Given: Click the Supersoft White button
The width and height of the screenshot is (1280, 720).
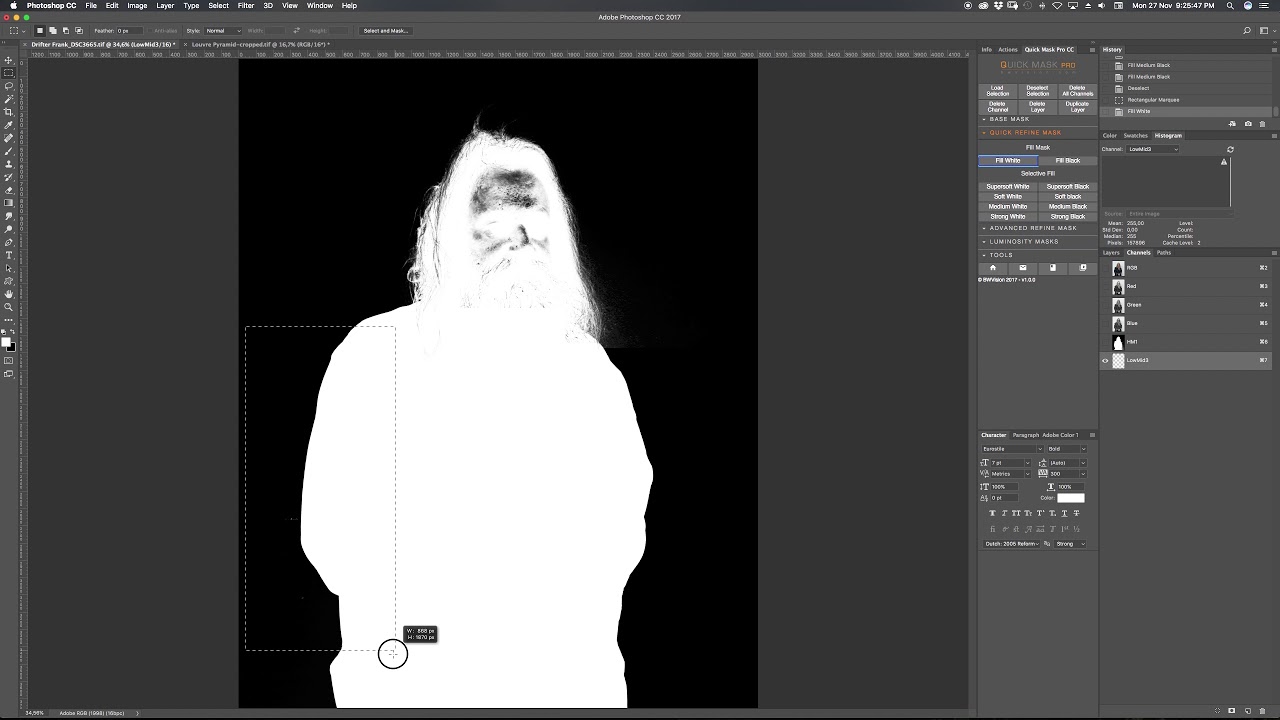Looking at the screenshot, I should [1007, 186].
